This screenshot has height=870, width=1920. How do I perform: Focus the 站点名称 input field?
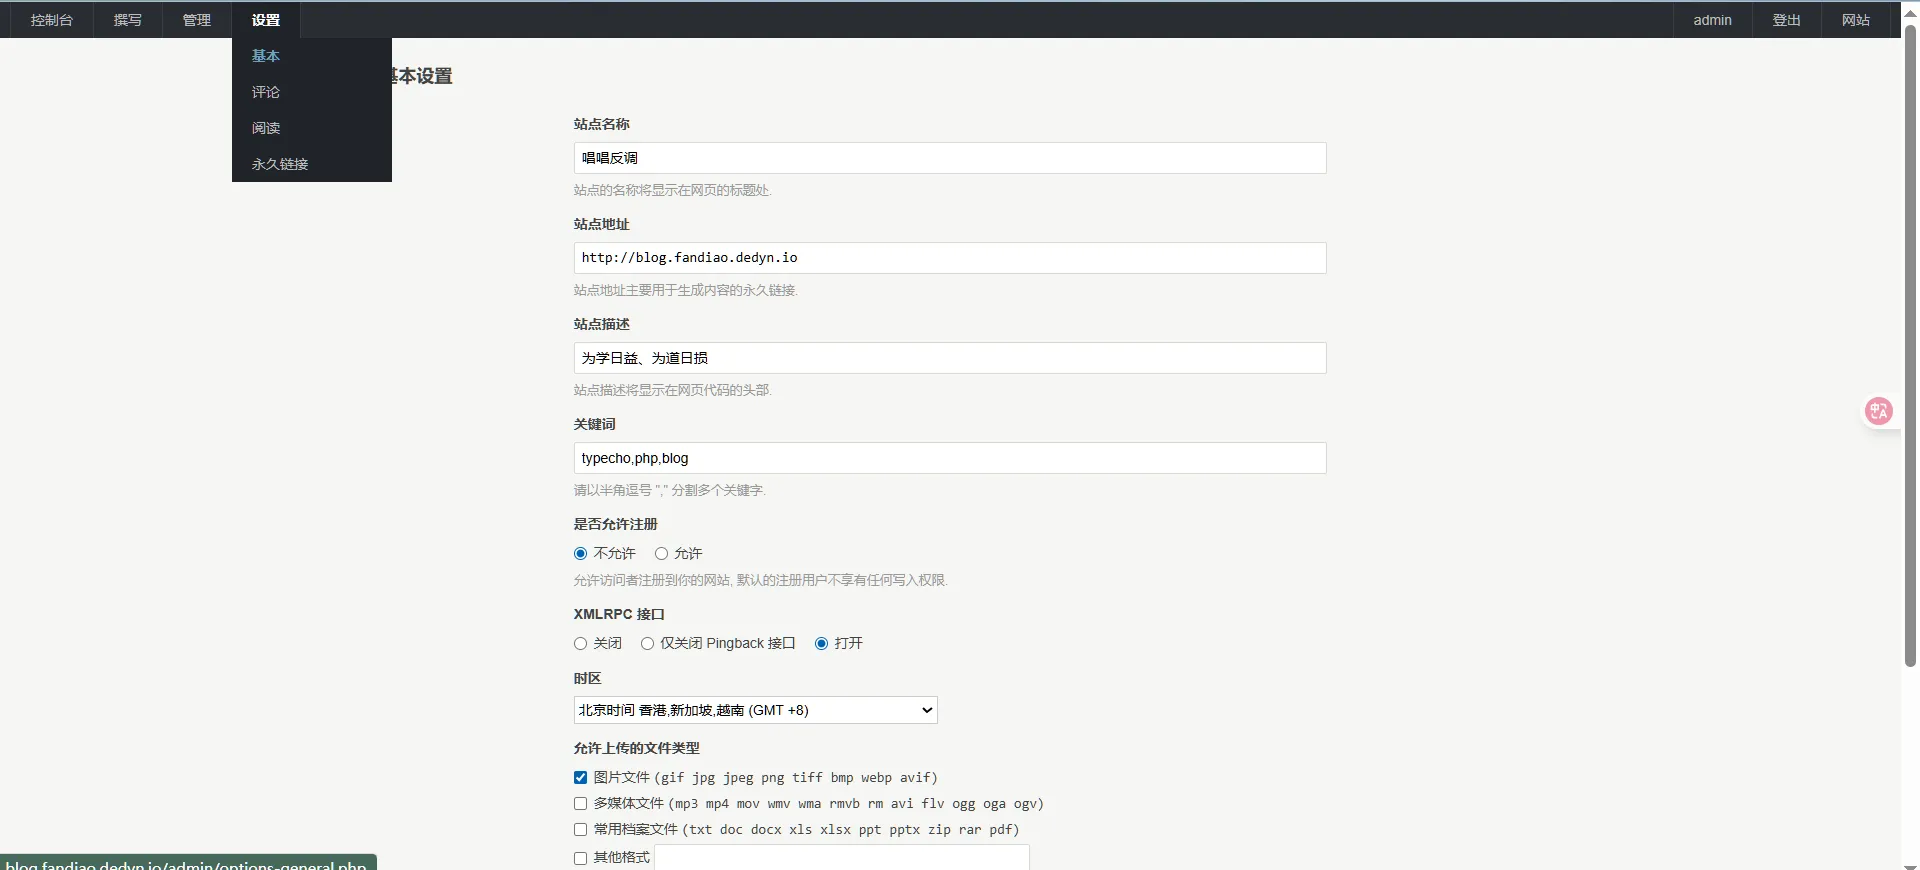point(950,158)
